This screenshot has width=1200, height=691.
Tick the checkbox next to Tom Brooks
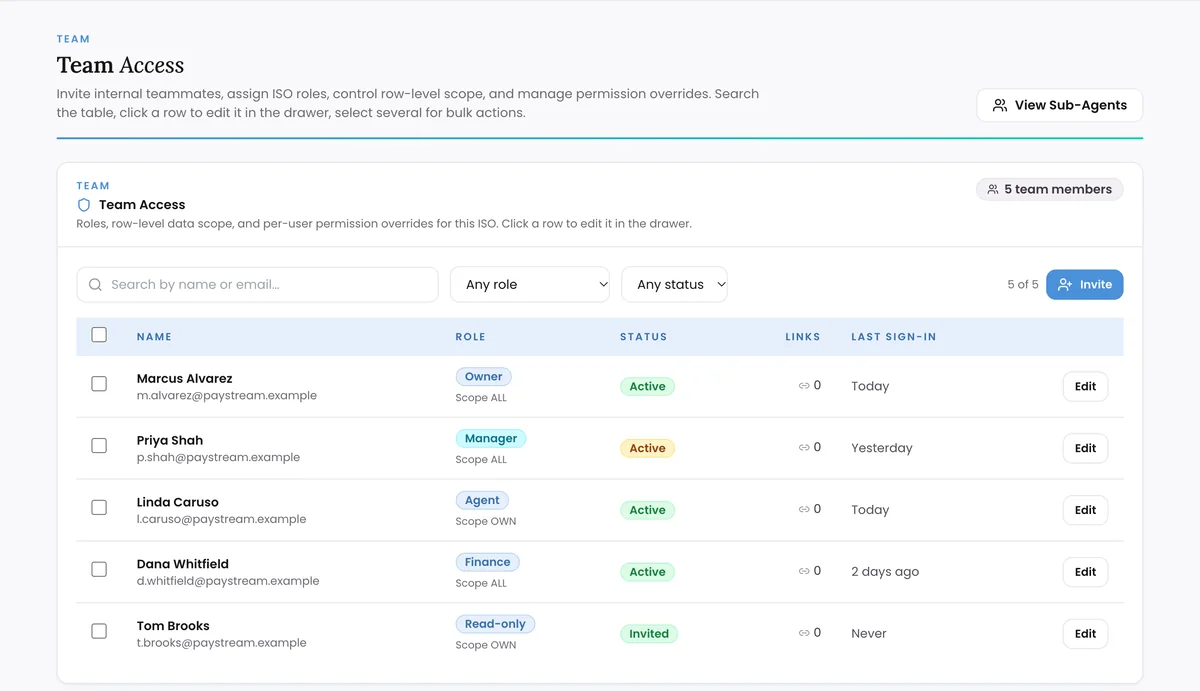coord(99,631)
